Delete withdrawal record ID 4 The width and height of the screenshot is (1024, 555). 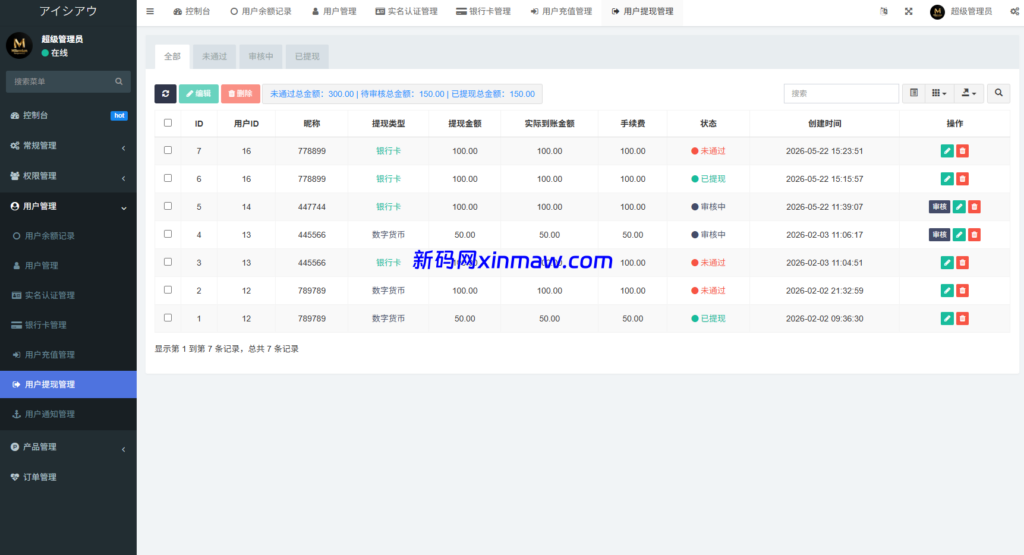pyautogui.click(x=974, y=234)
